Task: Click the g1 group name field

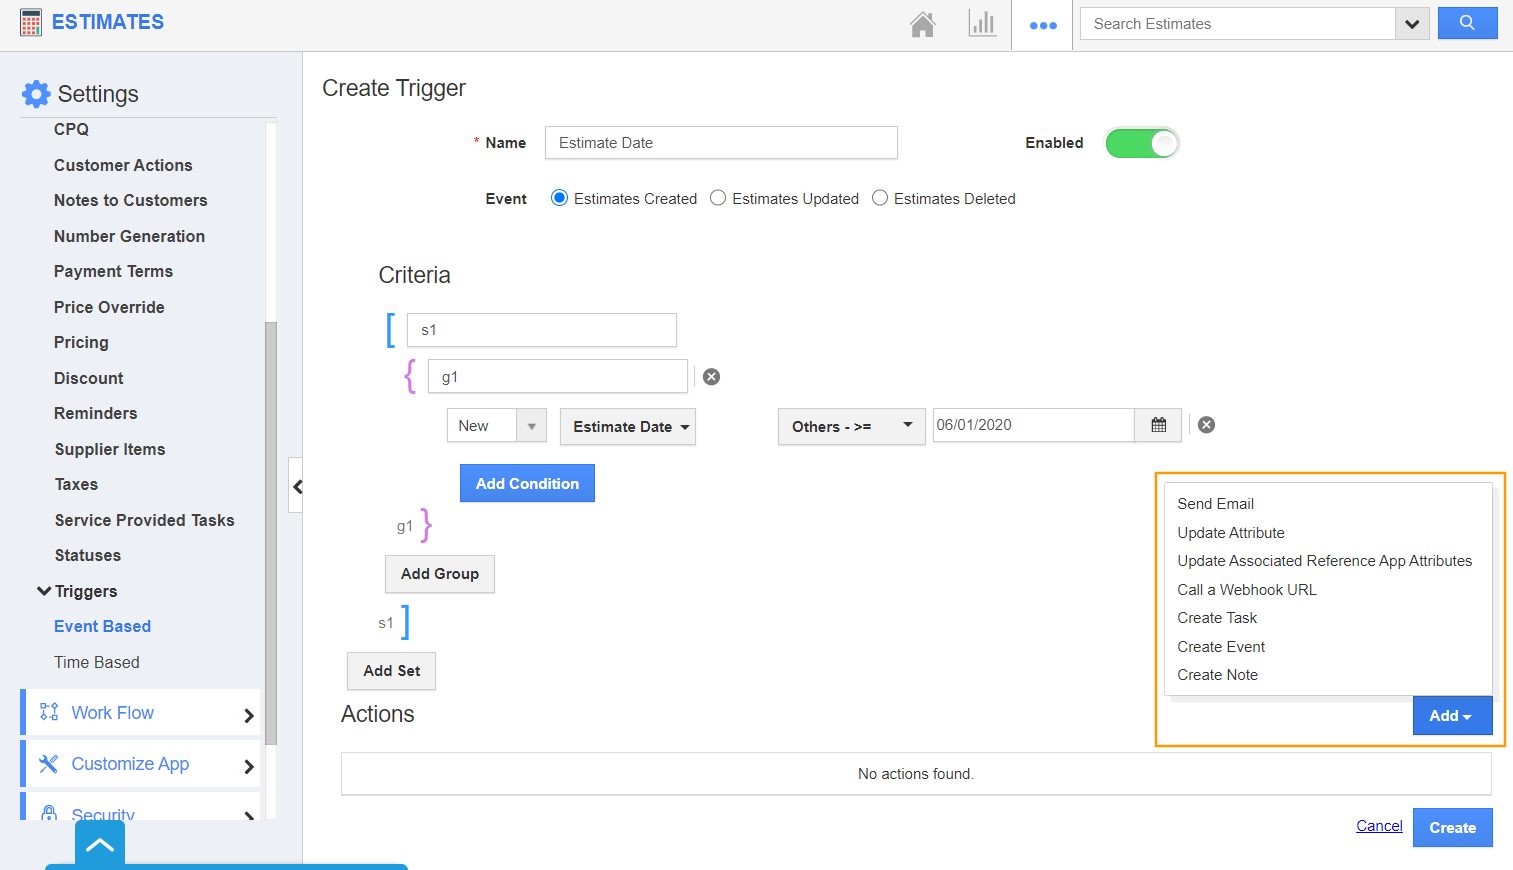Action: pyautogui.click(x=558, y=376)
